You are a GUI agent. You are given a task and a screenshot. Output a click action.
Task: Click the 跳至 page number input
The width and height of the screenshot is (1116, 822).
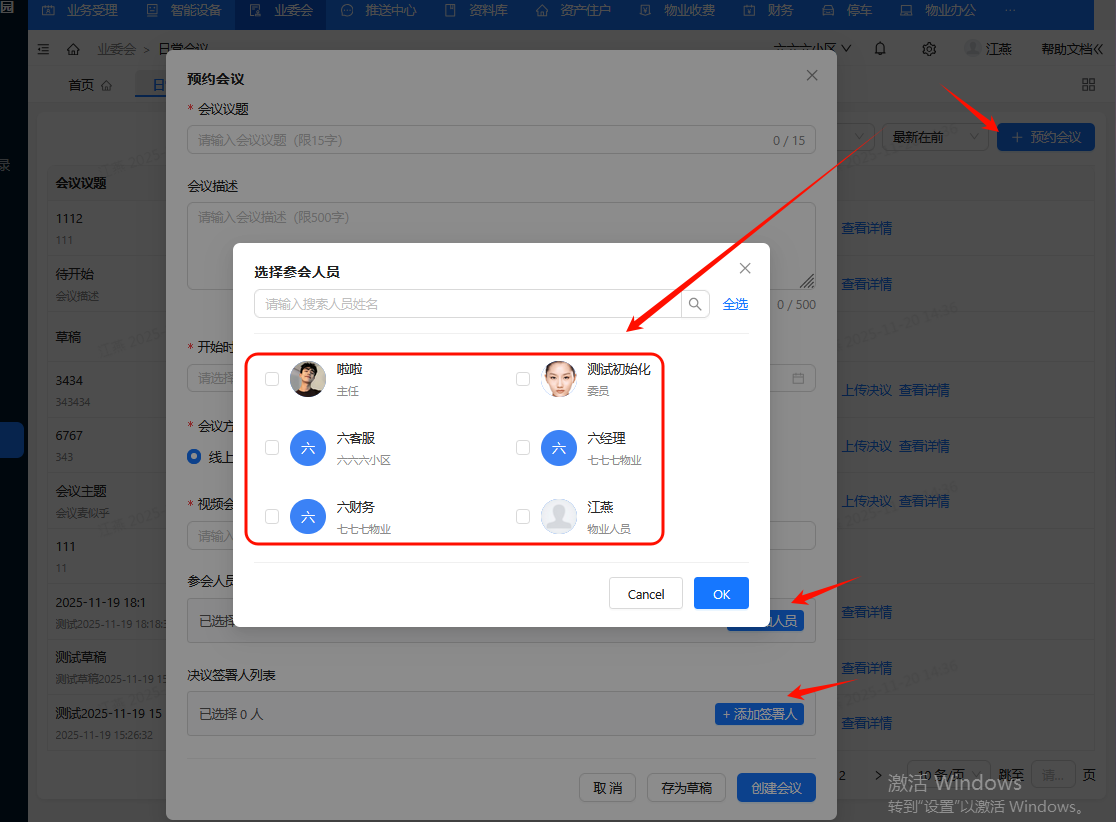[1053, 774]
